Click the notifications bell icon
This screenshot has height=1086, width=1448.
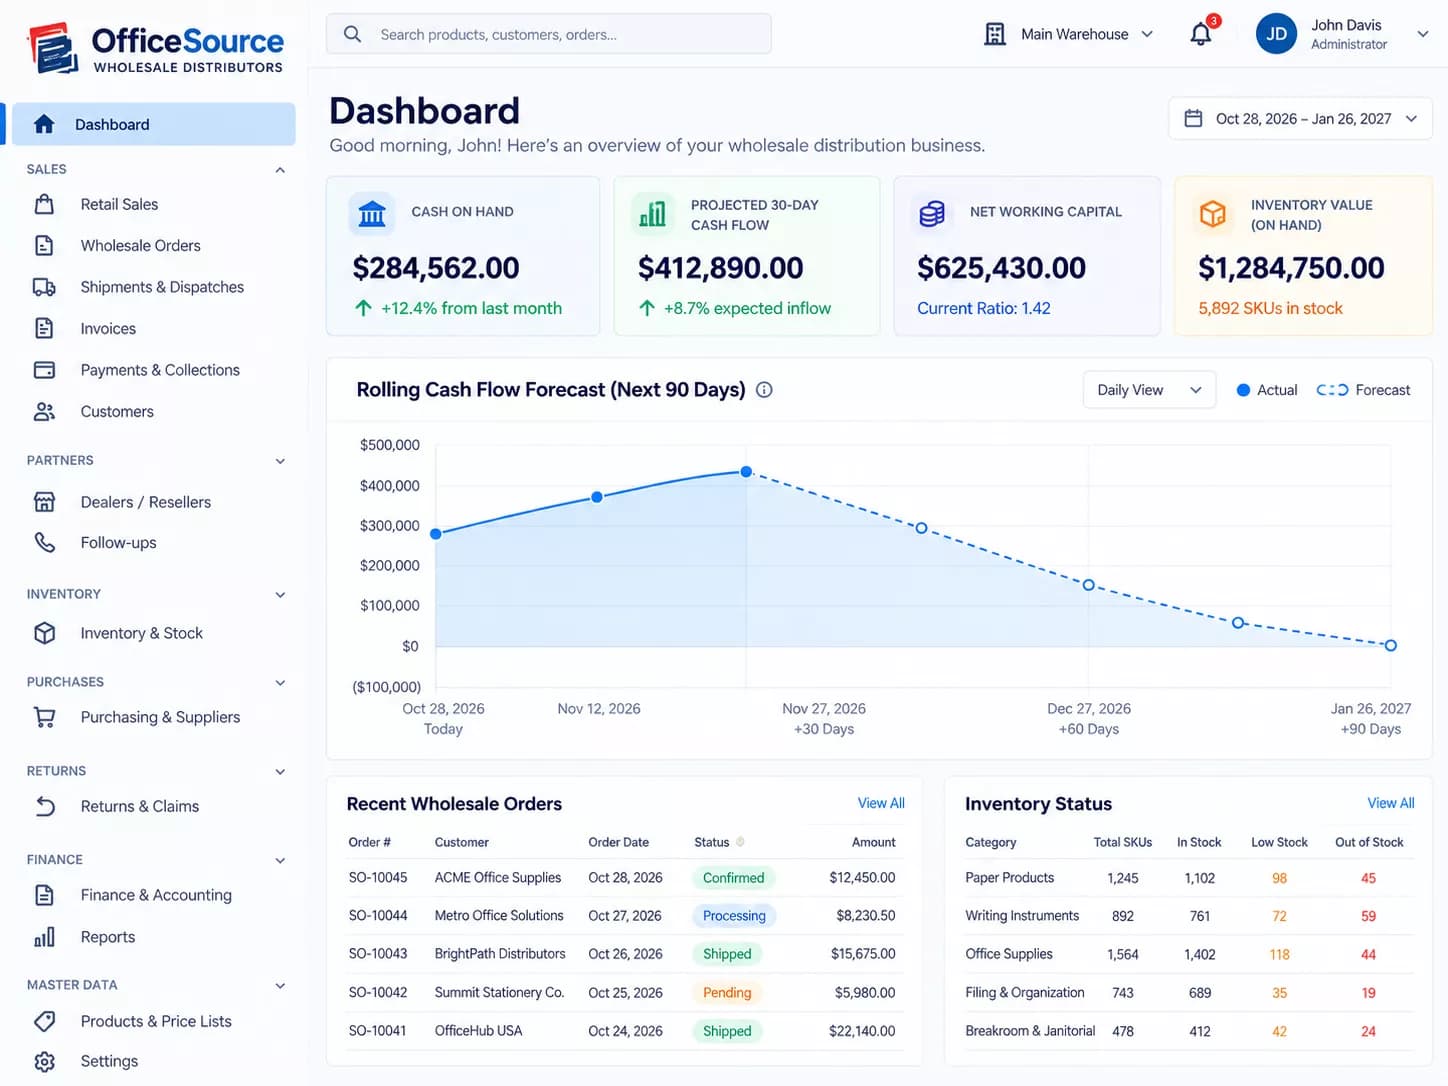point(1201,34)
